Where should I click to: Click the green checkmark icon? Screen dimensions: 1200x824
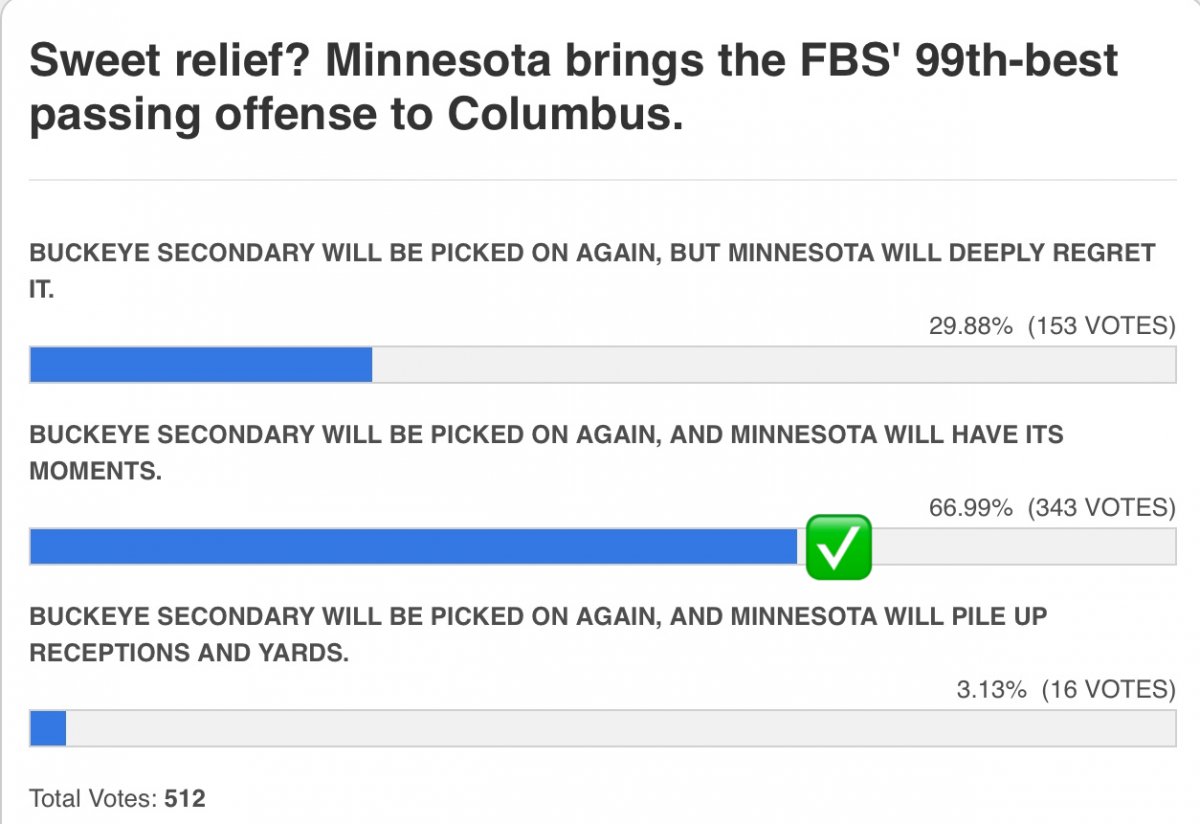click(x=838, y=547)
